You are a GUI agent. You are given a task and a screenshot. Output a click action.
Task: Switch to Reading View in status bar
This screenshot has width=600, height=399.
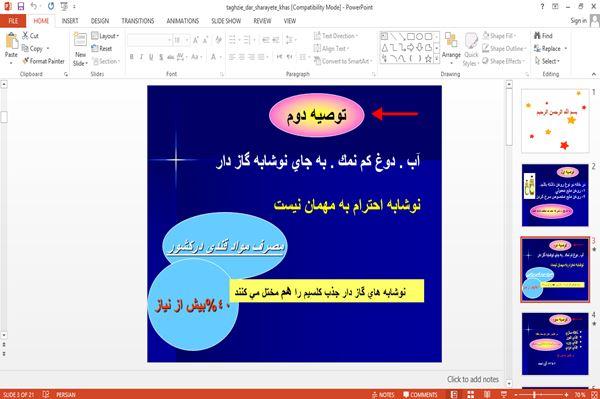[487, 394]
